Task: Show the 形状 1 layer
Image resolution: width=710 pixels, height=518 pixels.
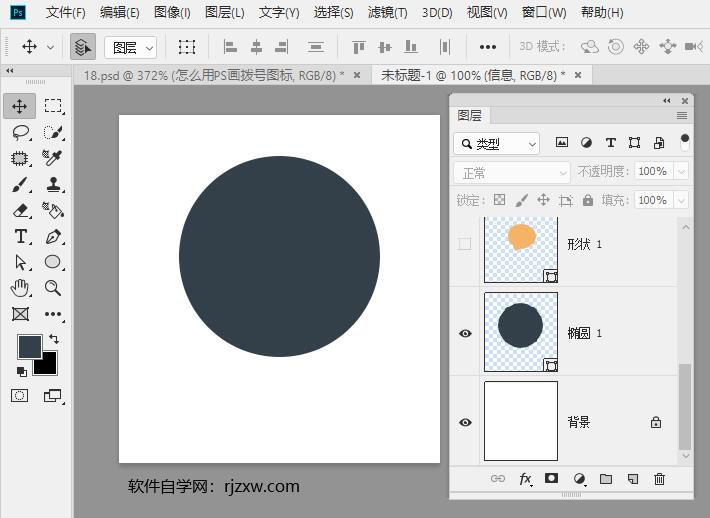Action: tap(465, 244)
